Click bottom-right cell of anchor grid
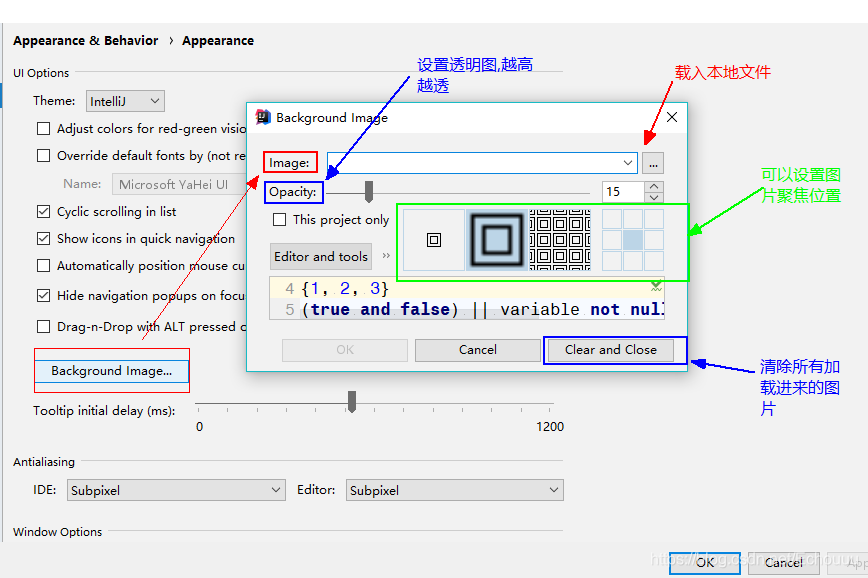 click(654, 261)
